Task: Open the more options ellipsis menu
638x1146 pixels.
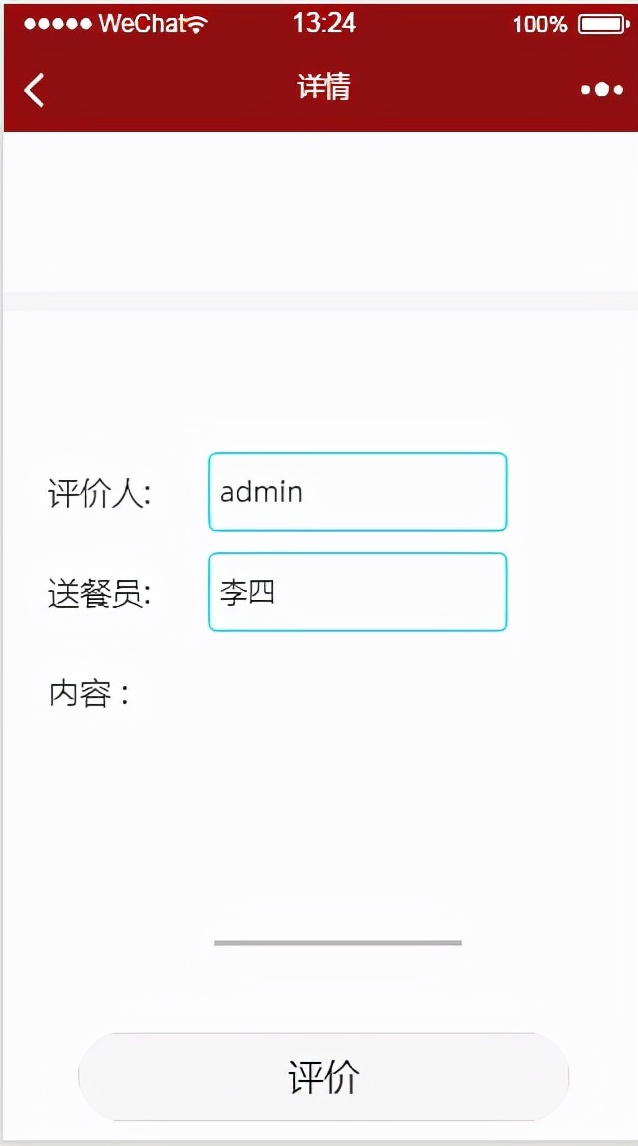Action: [x=601, y=89]
